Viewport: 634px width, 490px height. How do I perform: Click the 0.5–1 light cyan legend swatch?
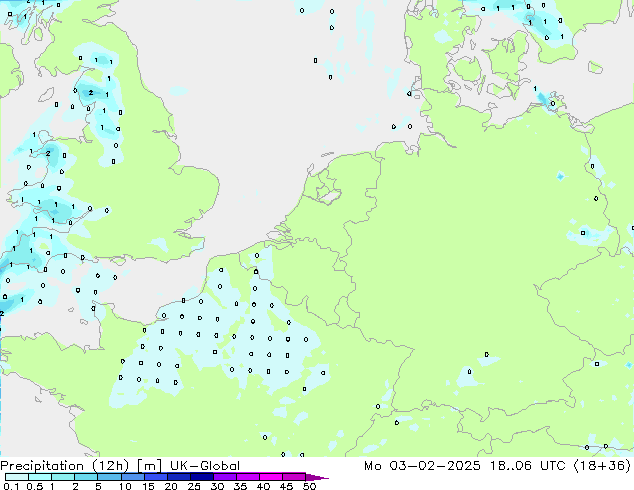click(x=40, y=477)
